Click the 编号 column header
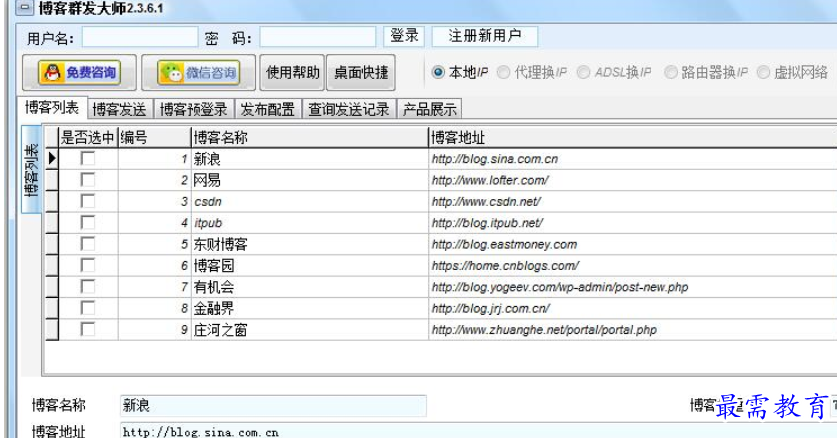The image size is (837, 438). 154,138
